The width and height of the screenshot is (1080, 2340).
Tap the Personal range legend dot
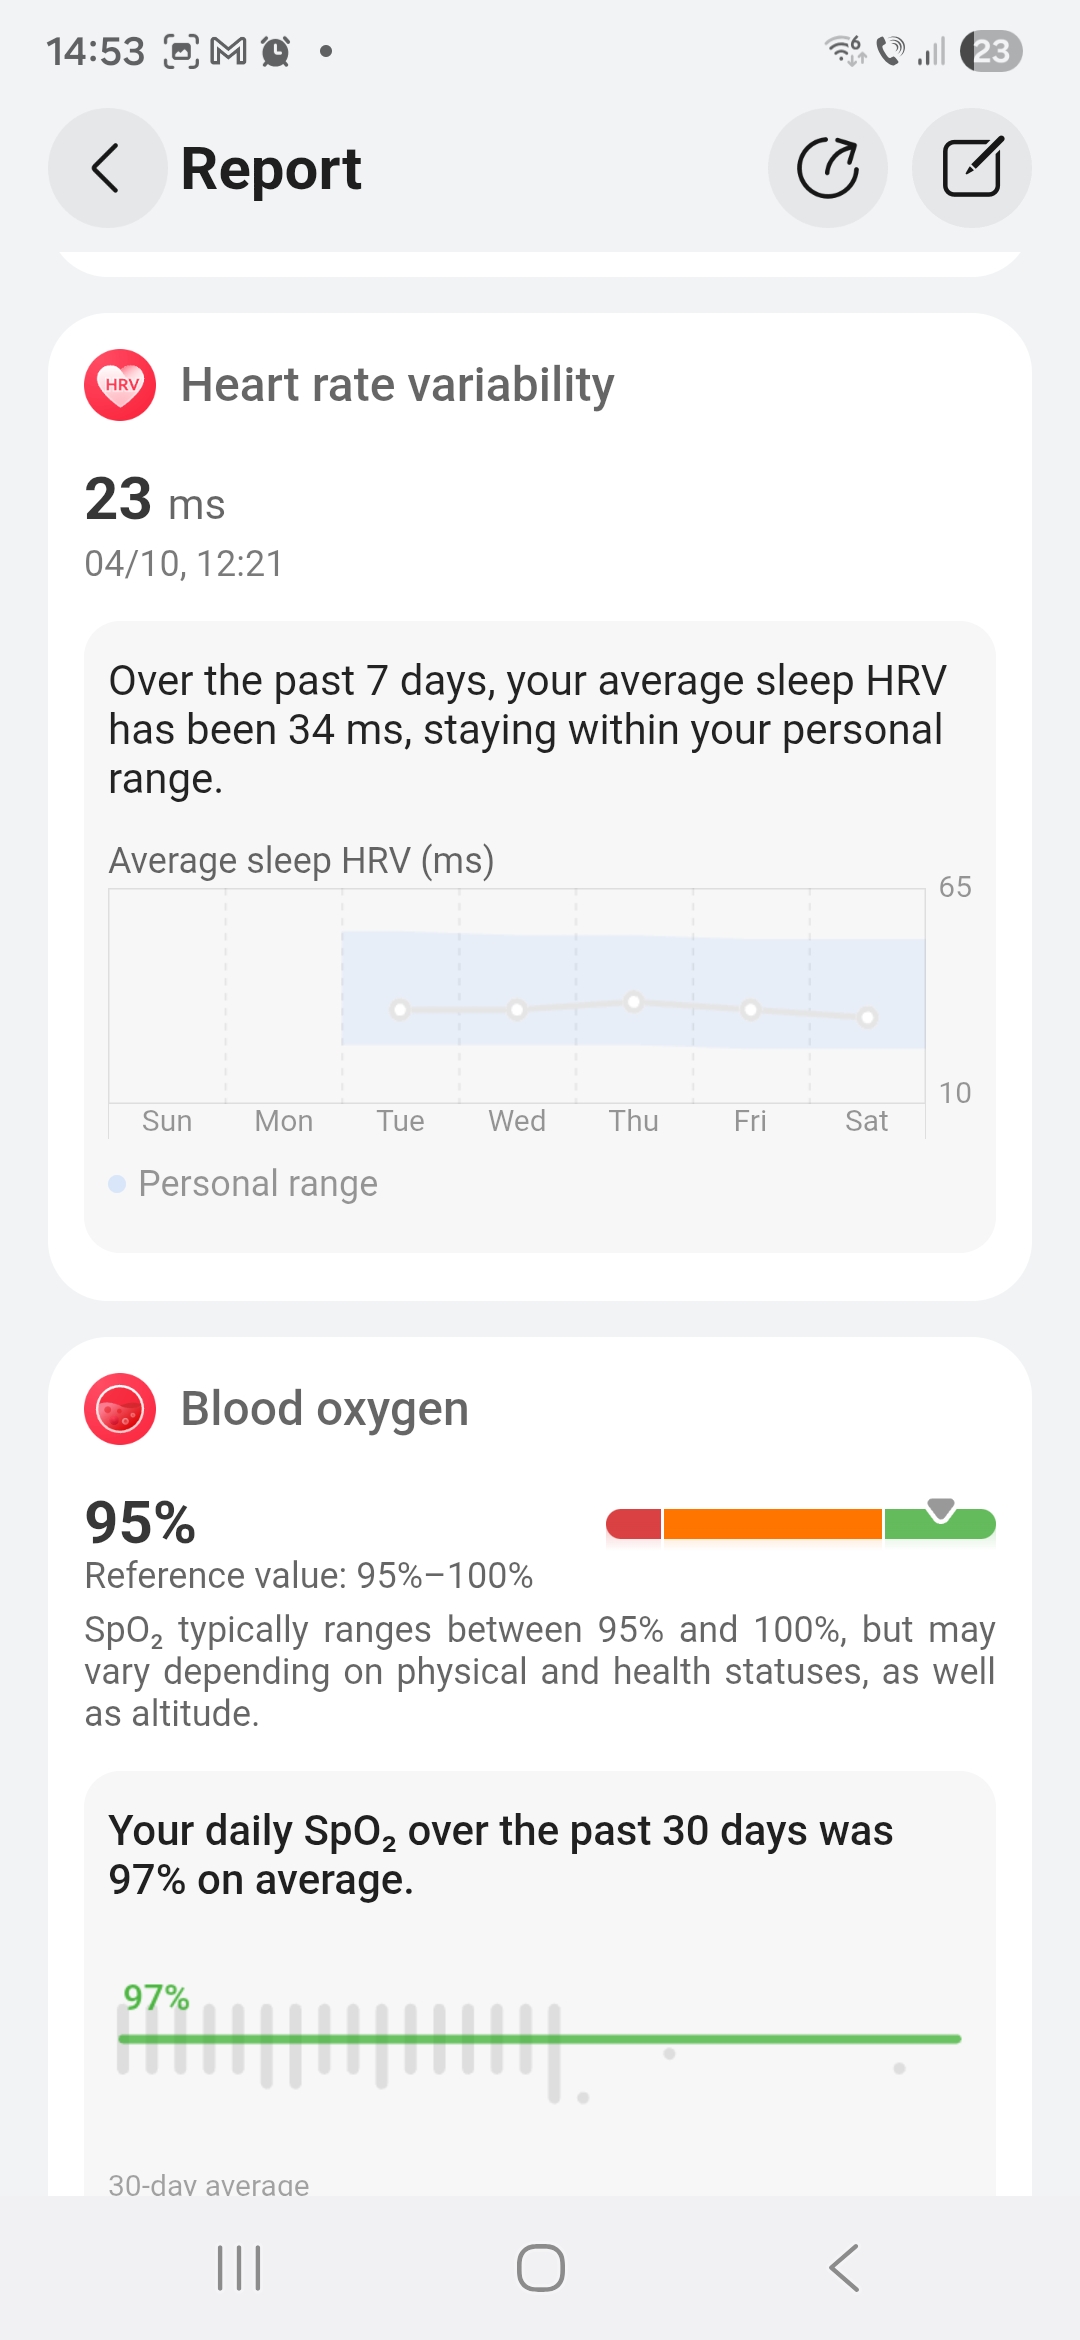coord(117,1184)
